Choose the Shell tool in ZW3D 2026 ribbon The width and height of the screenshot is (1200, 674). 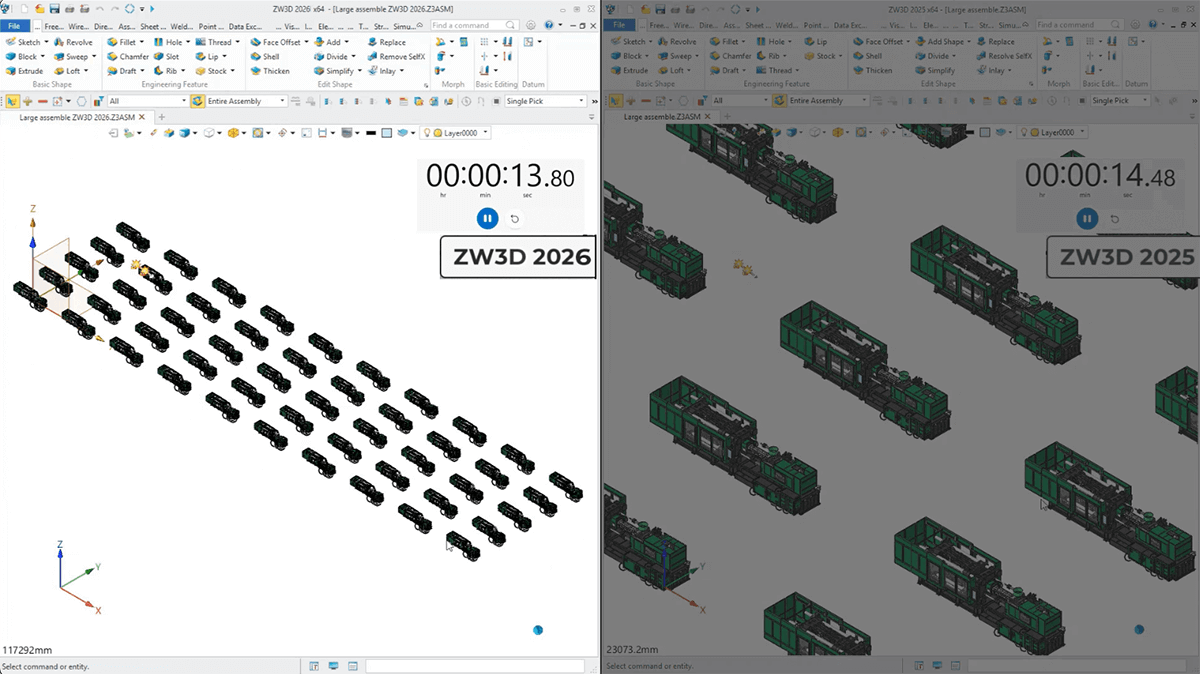click(x=270, y=57)
